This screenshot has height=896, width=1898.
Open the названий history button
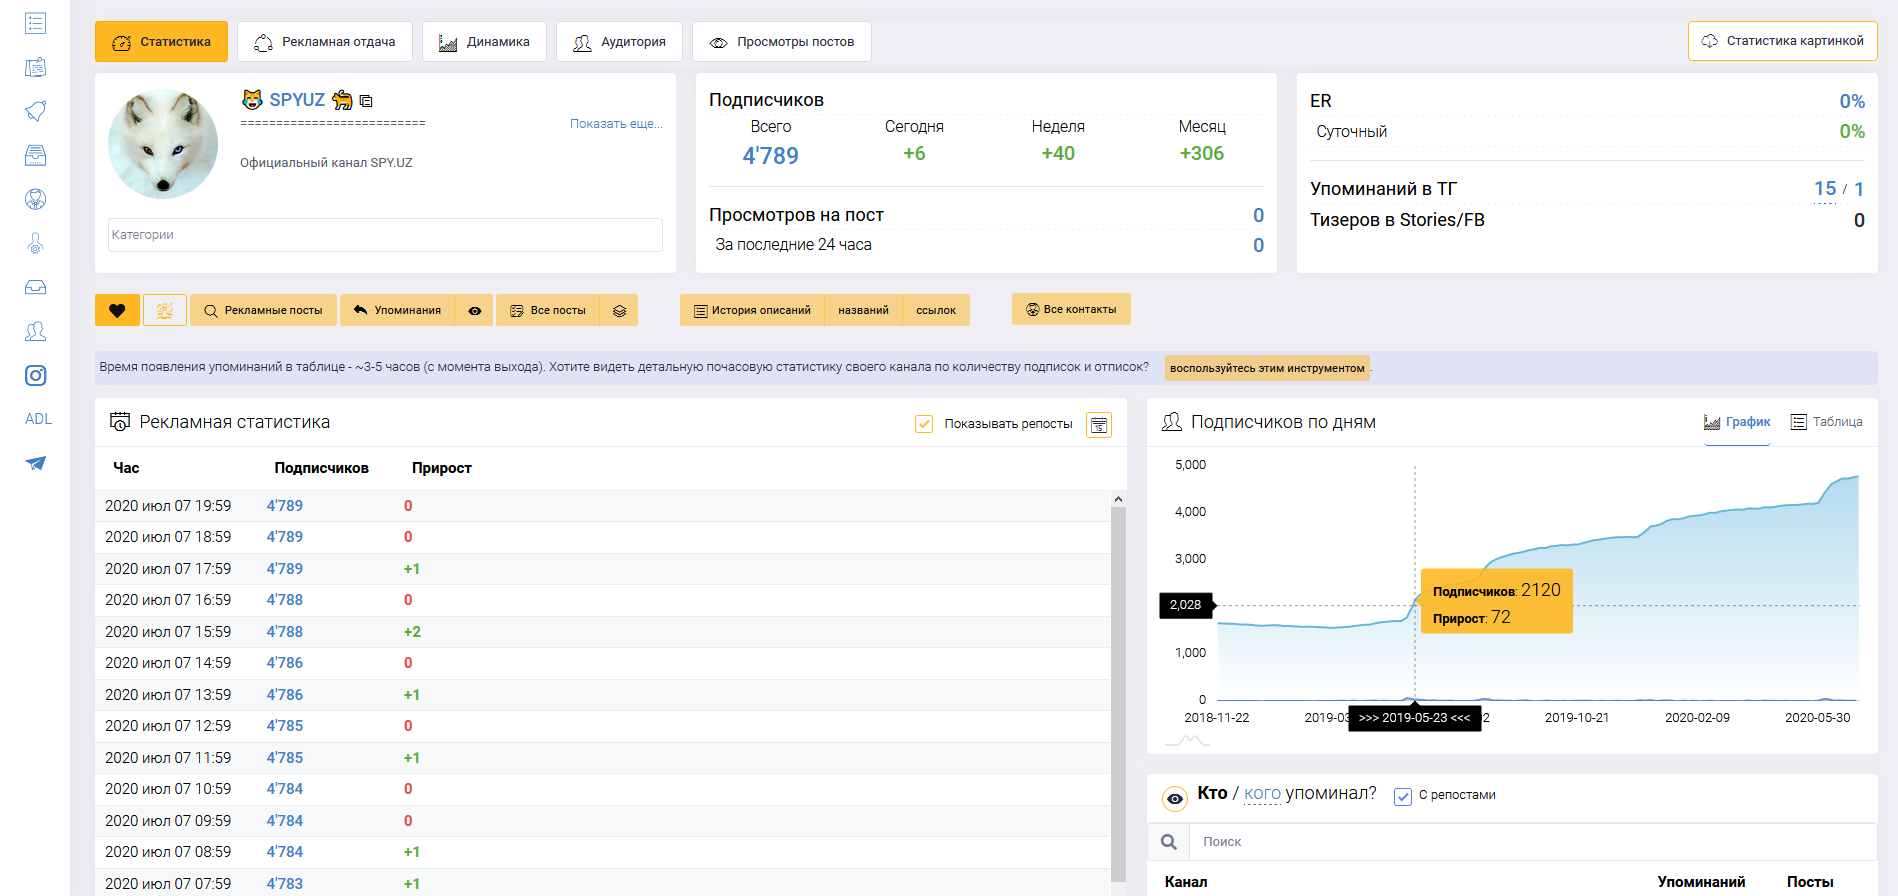(x=863, y=310)
